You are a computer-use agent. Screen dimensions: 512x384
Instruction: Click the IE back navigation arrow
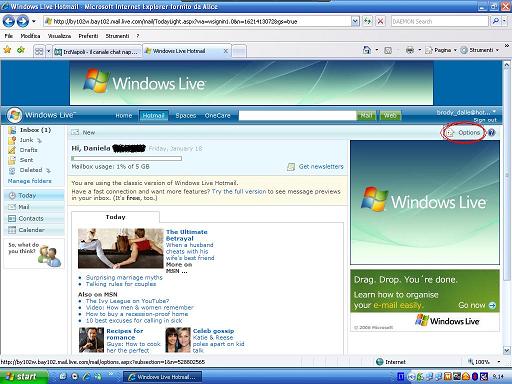click(x=9, y=22)
